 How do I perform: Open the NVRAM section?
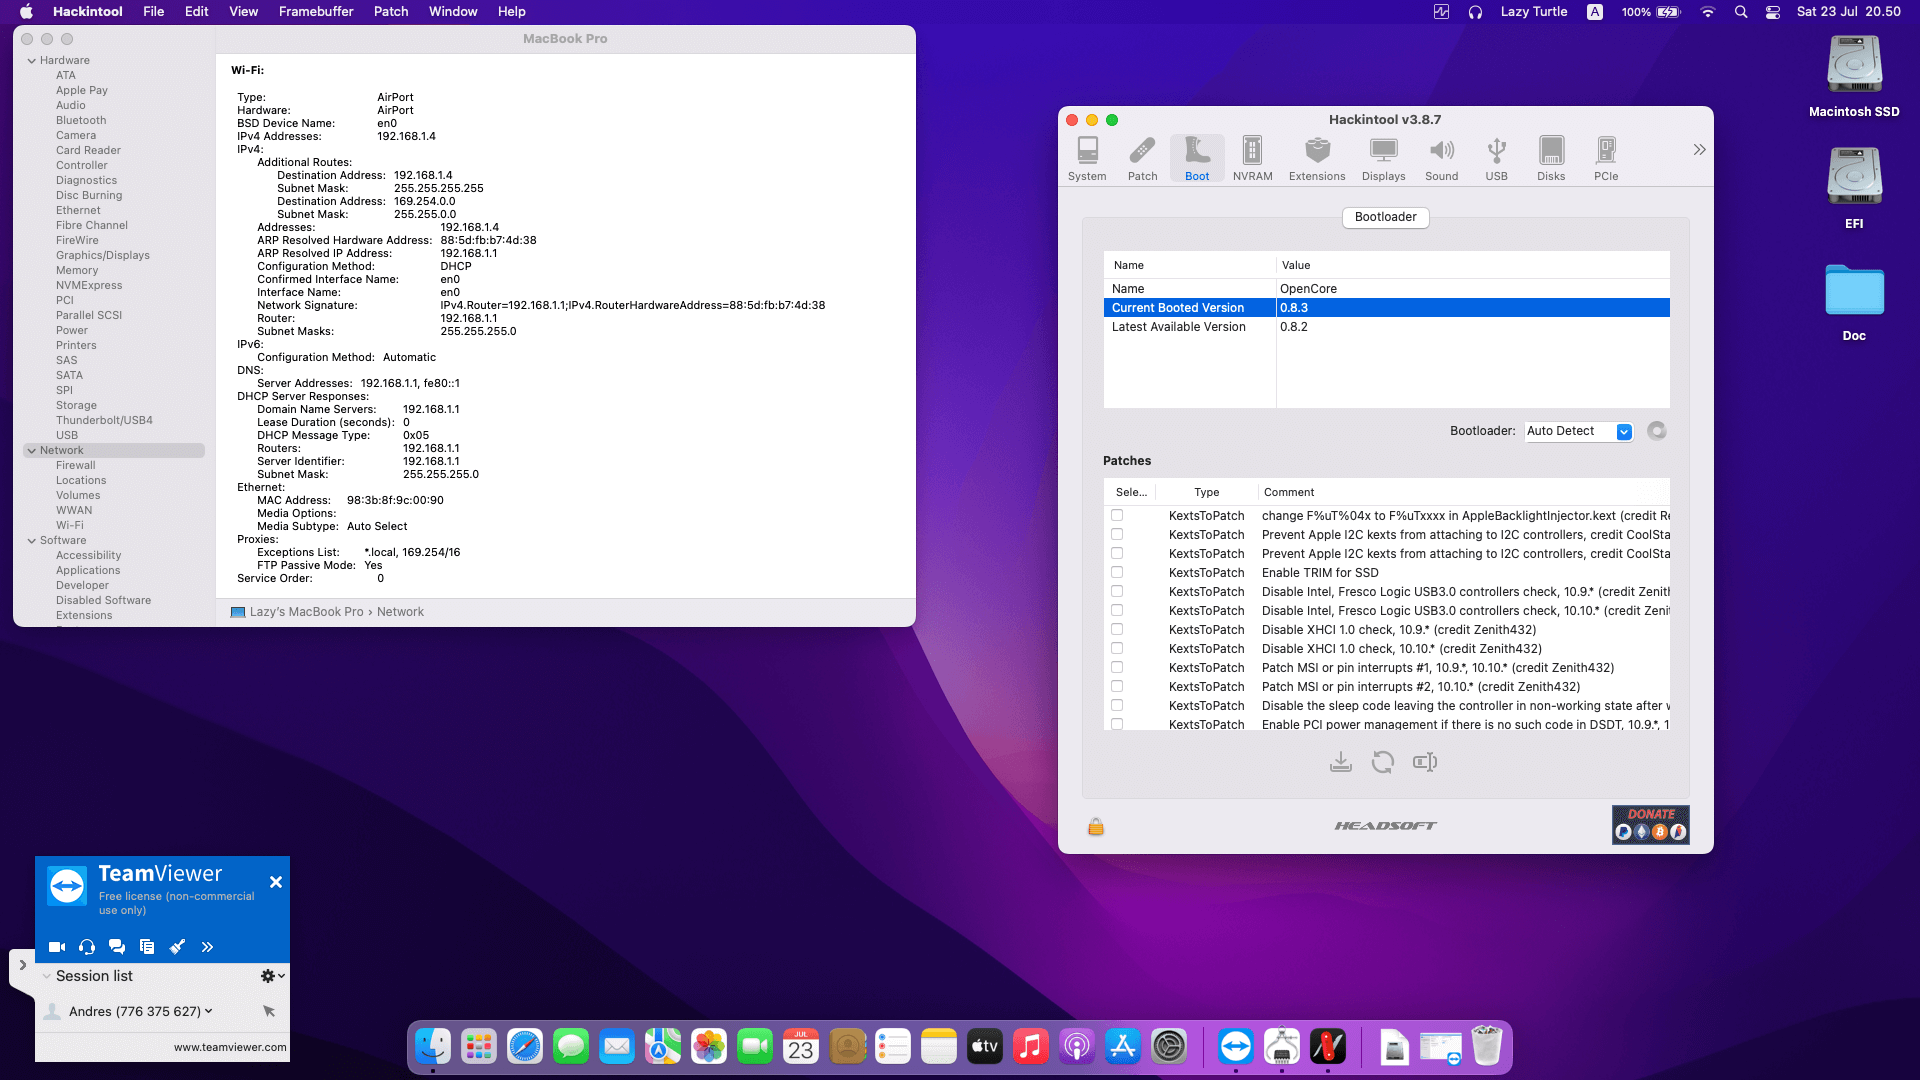pos(1252,159)
